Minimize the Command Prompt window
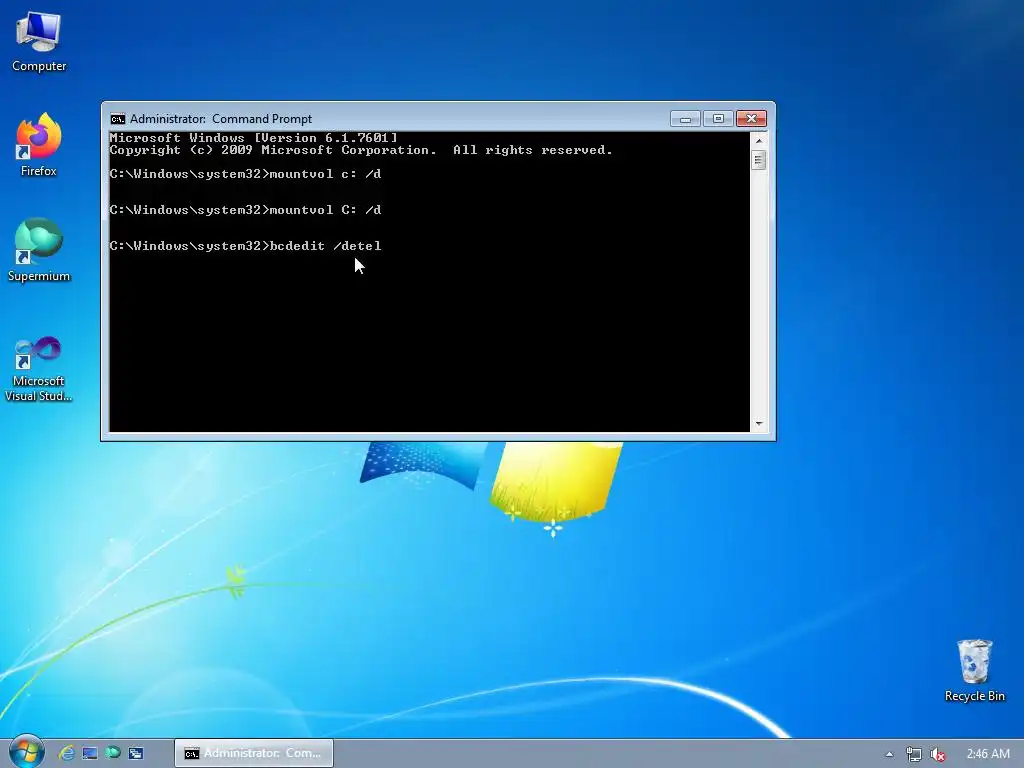Image resolution: width=1024 pixels, height=768 pixels. (685, 119)
